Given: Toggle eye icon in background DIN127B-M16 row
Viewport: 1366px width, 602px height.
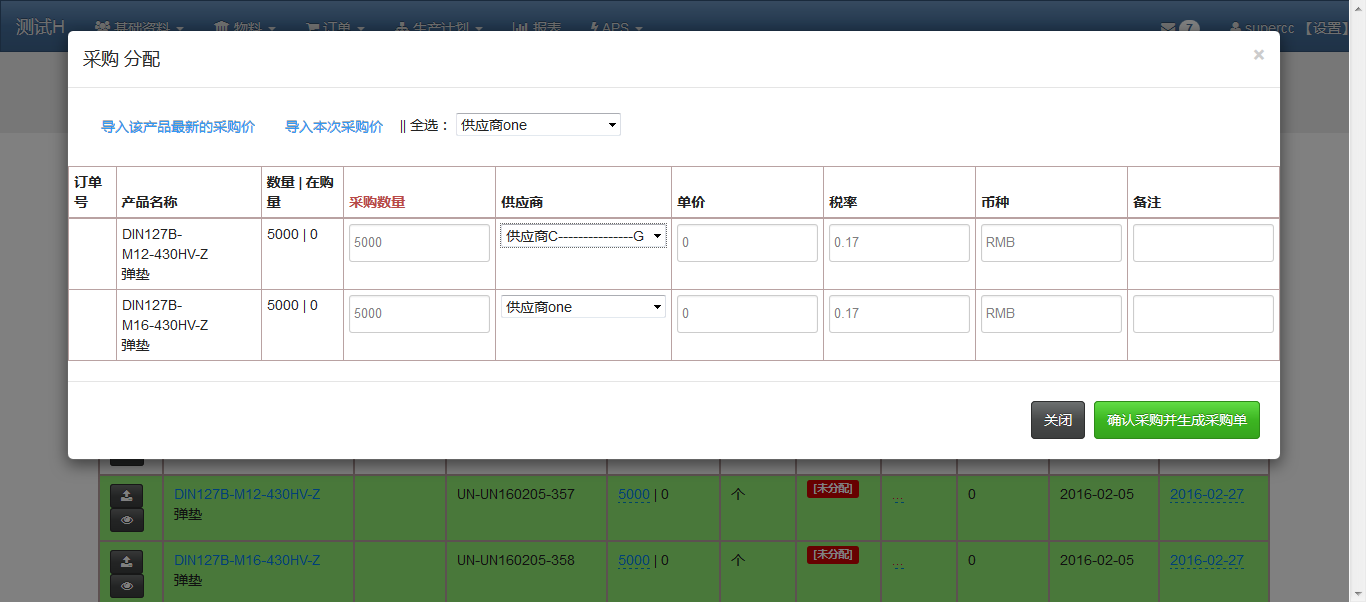Looking at the screenshot, I should [x=126, y=586].
